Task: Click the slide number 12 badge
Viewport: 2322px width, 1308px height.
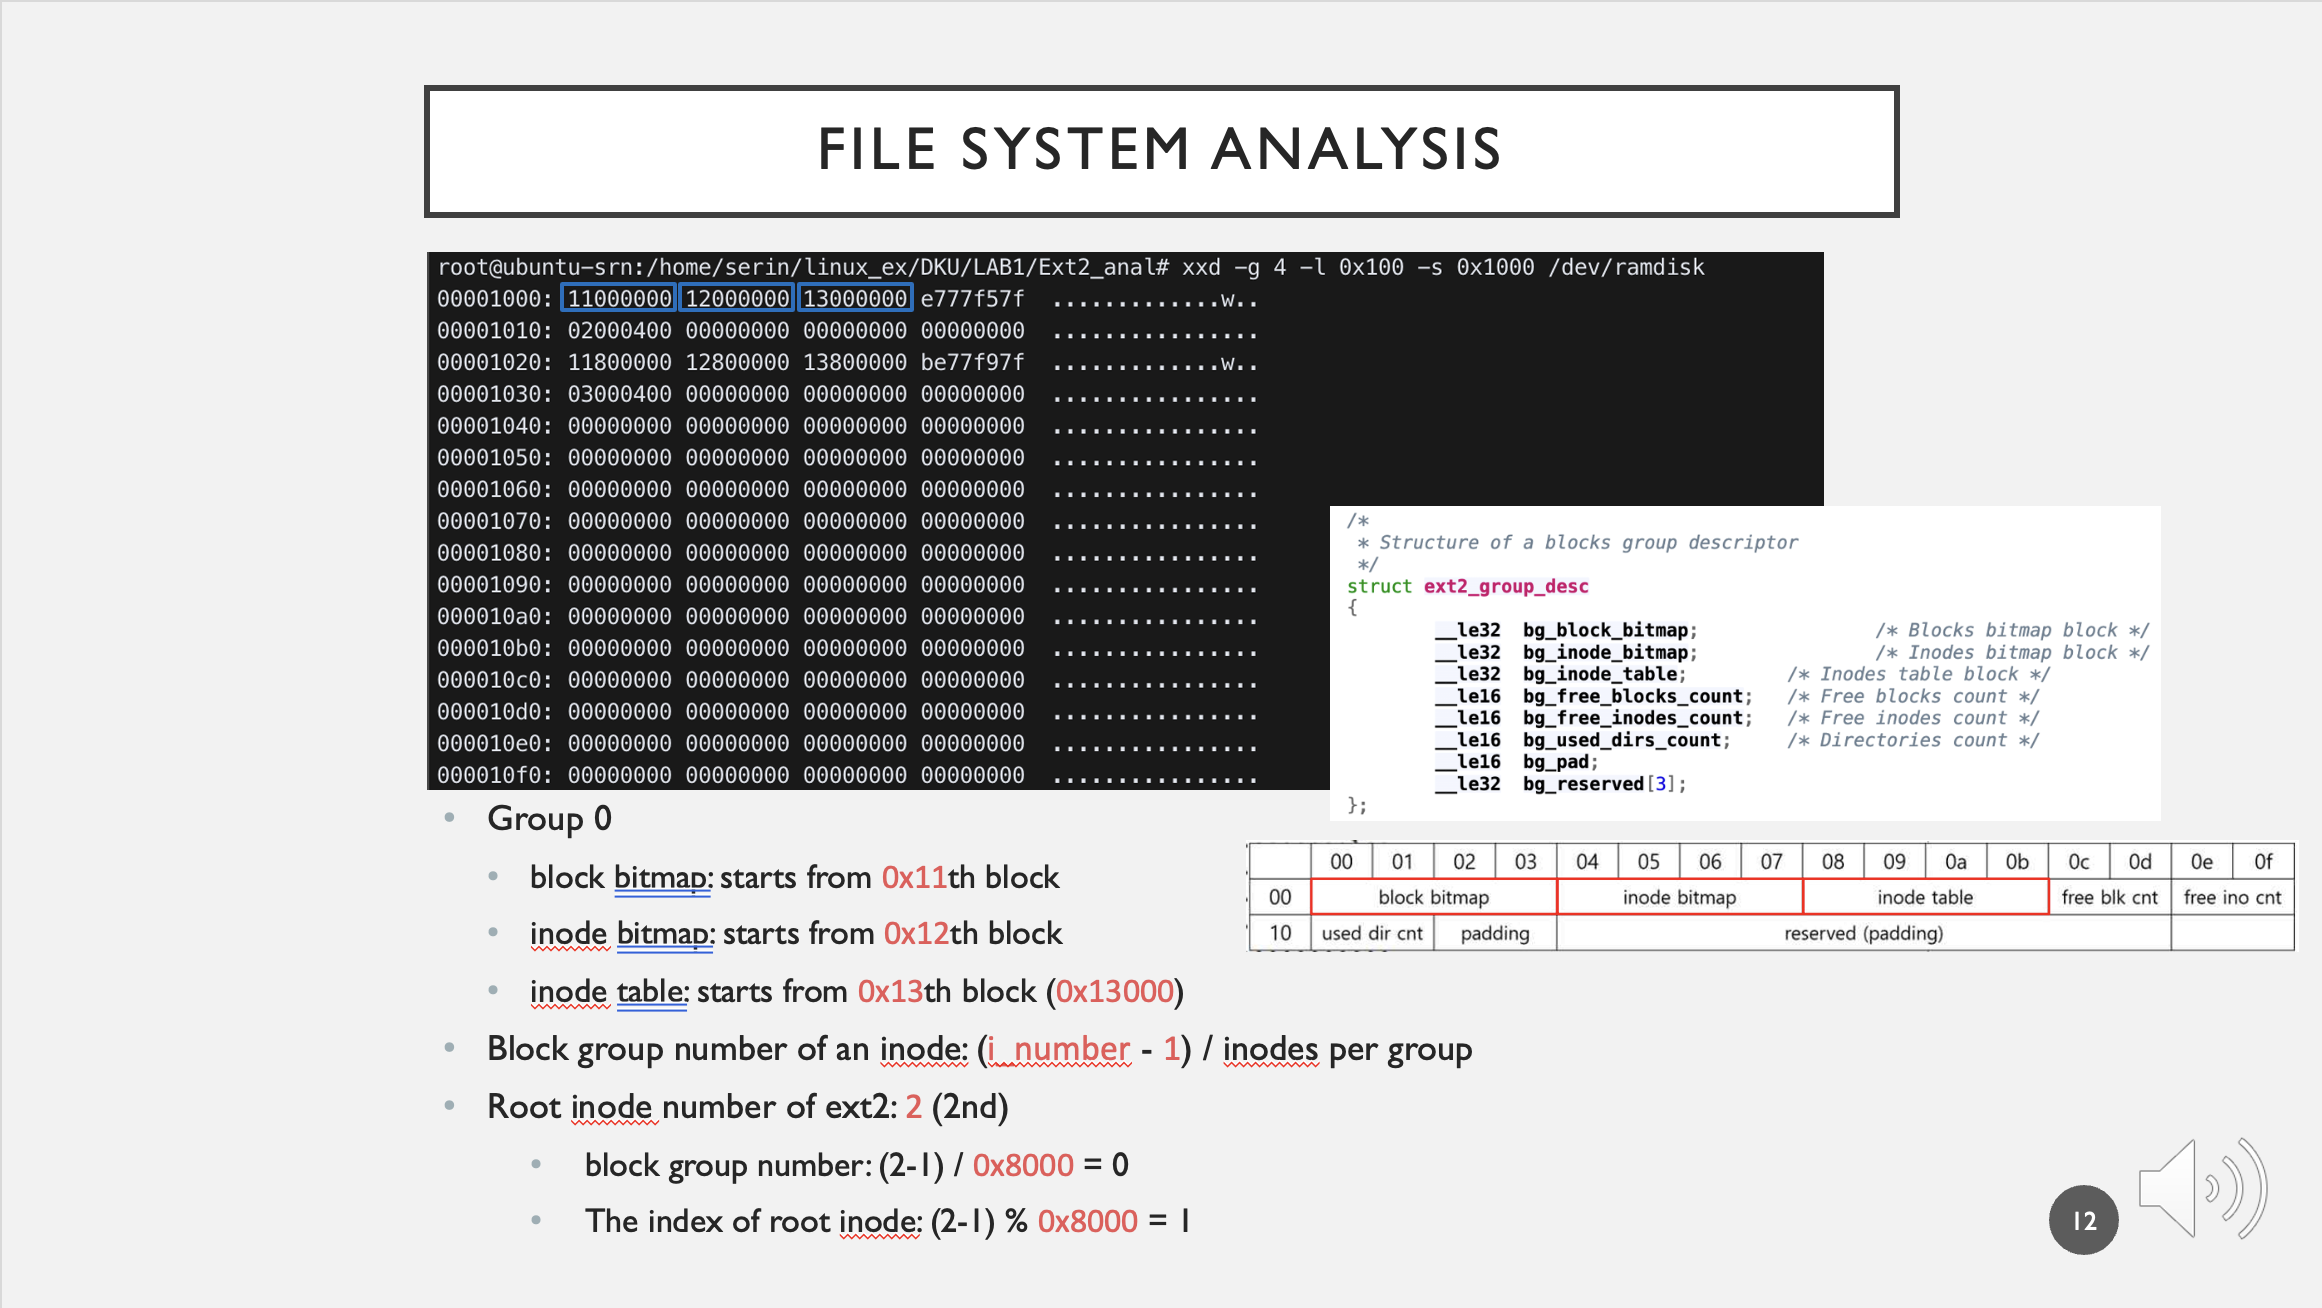Action: tap(2083, 1220)
